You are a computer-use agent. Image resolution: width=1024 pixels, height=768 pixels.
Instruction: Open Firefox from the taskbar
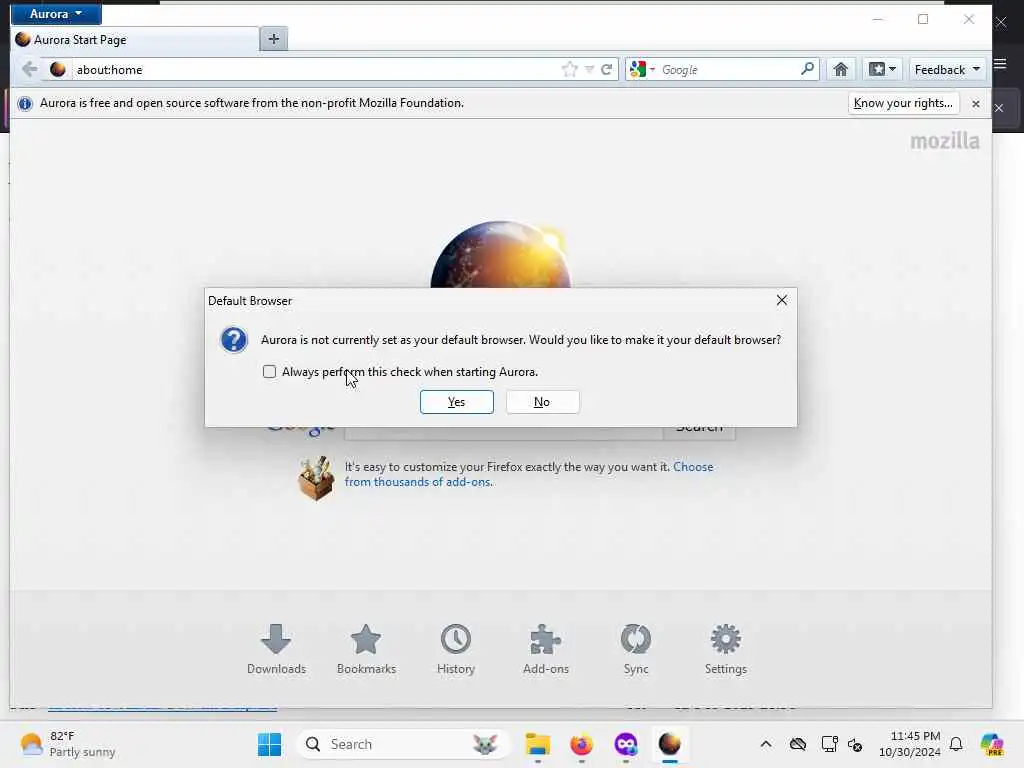pos(581,744)
